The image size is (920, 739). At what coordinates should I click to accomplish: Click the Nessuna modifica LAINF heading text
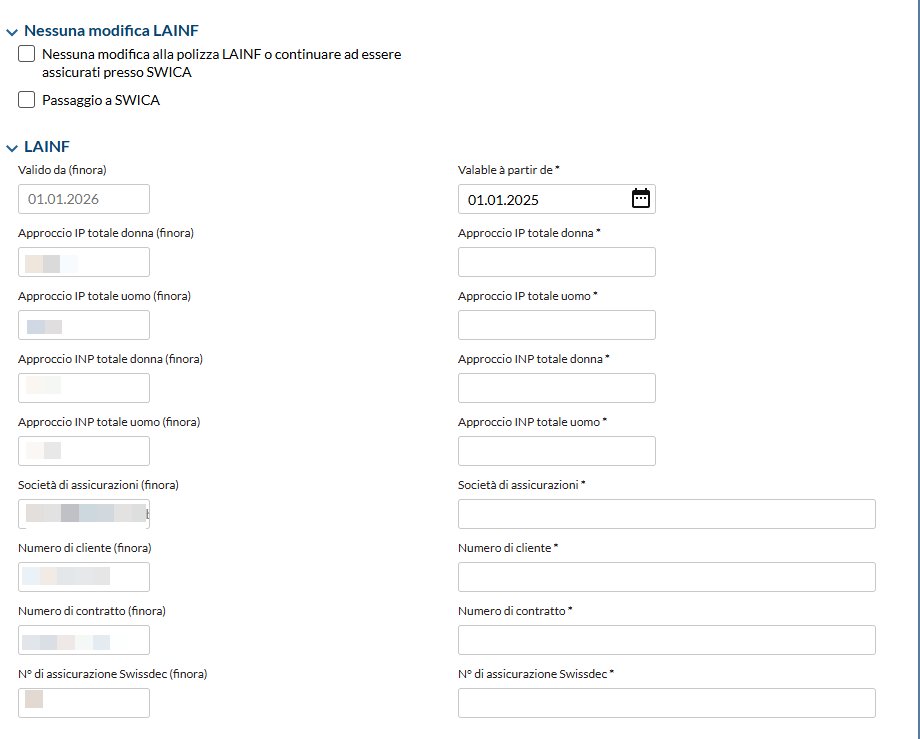111,30
